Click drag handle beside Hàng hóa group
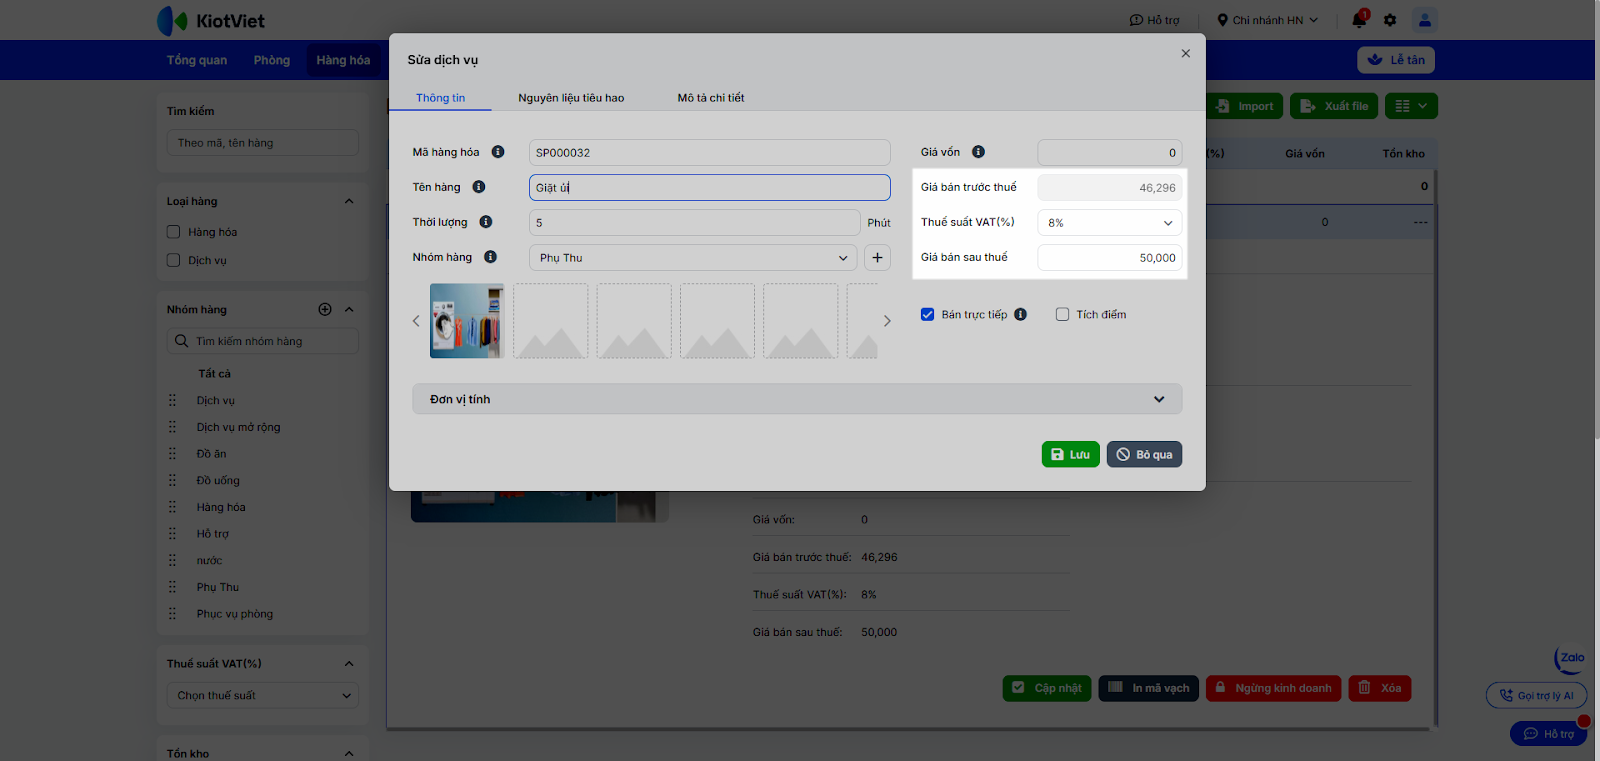Viewport: 1600px width, 761px height. point(172,507)
